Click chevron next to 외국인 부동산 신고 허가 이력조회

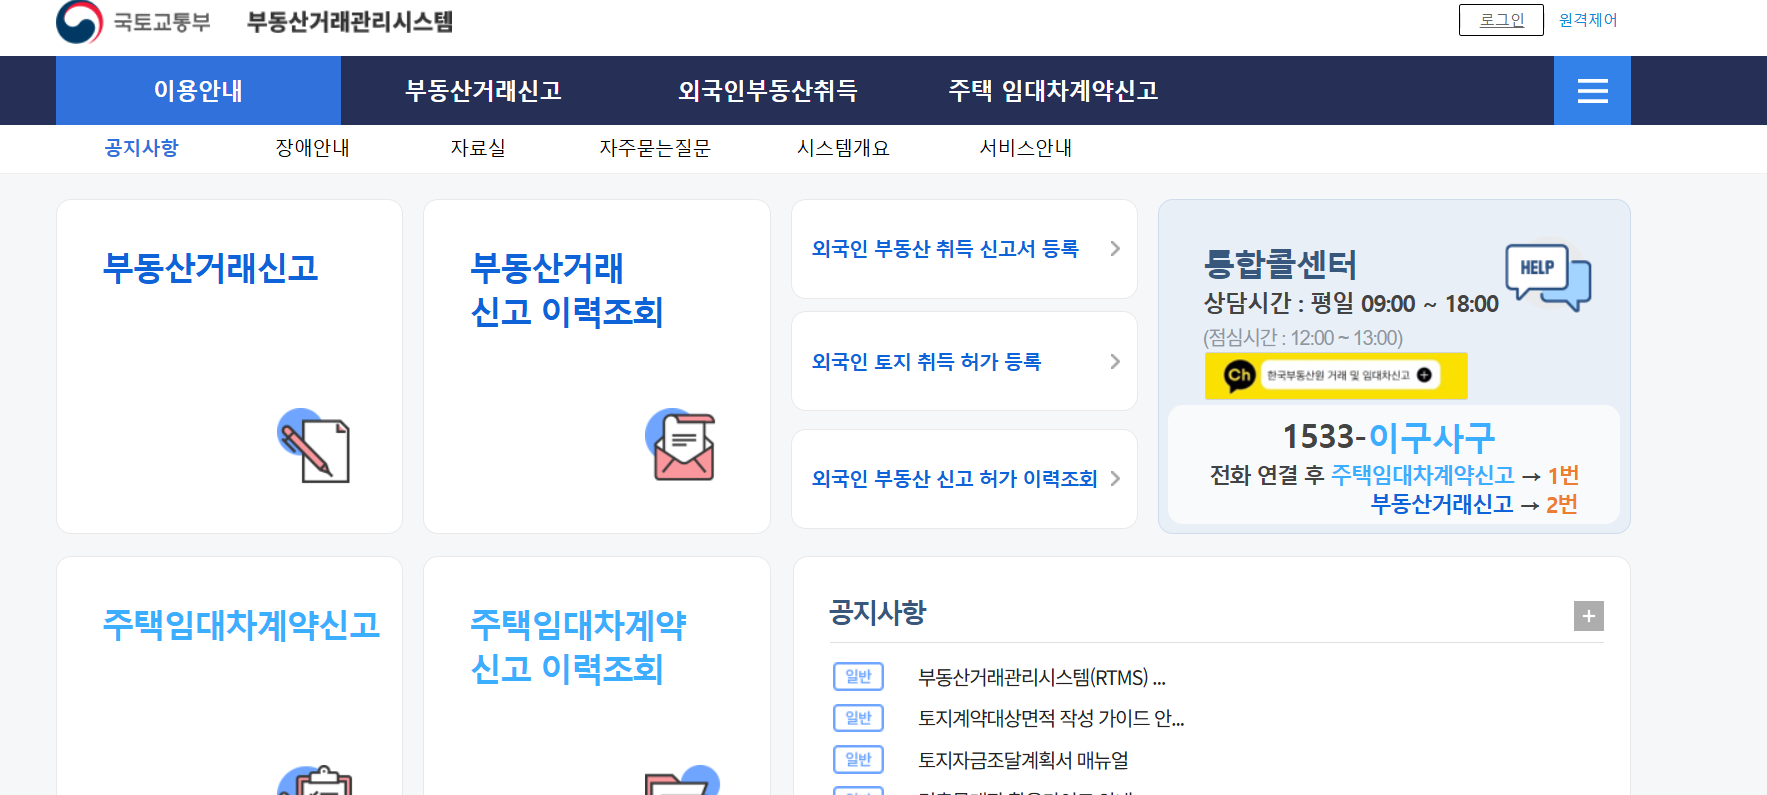1115,479
